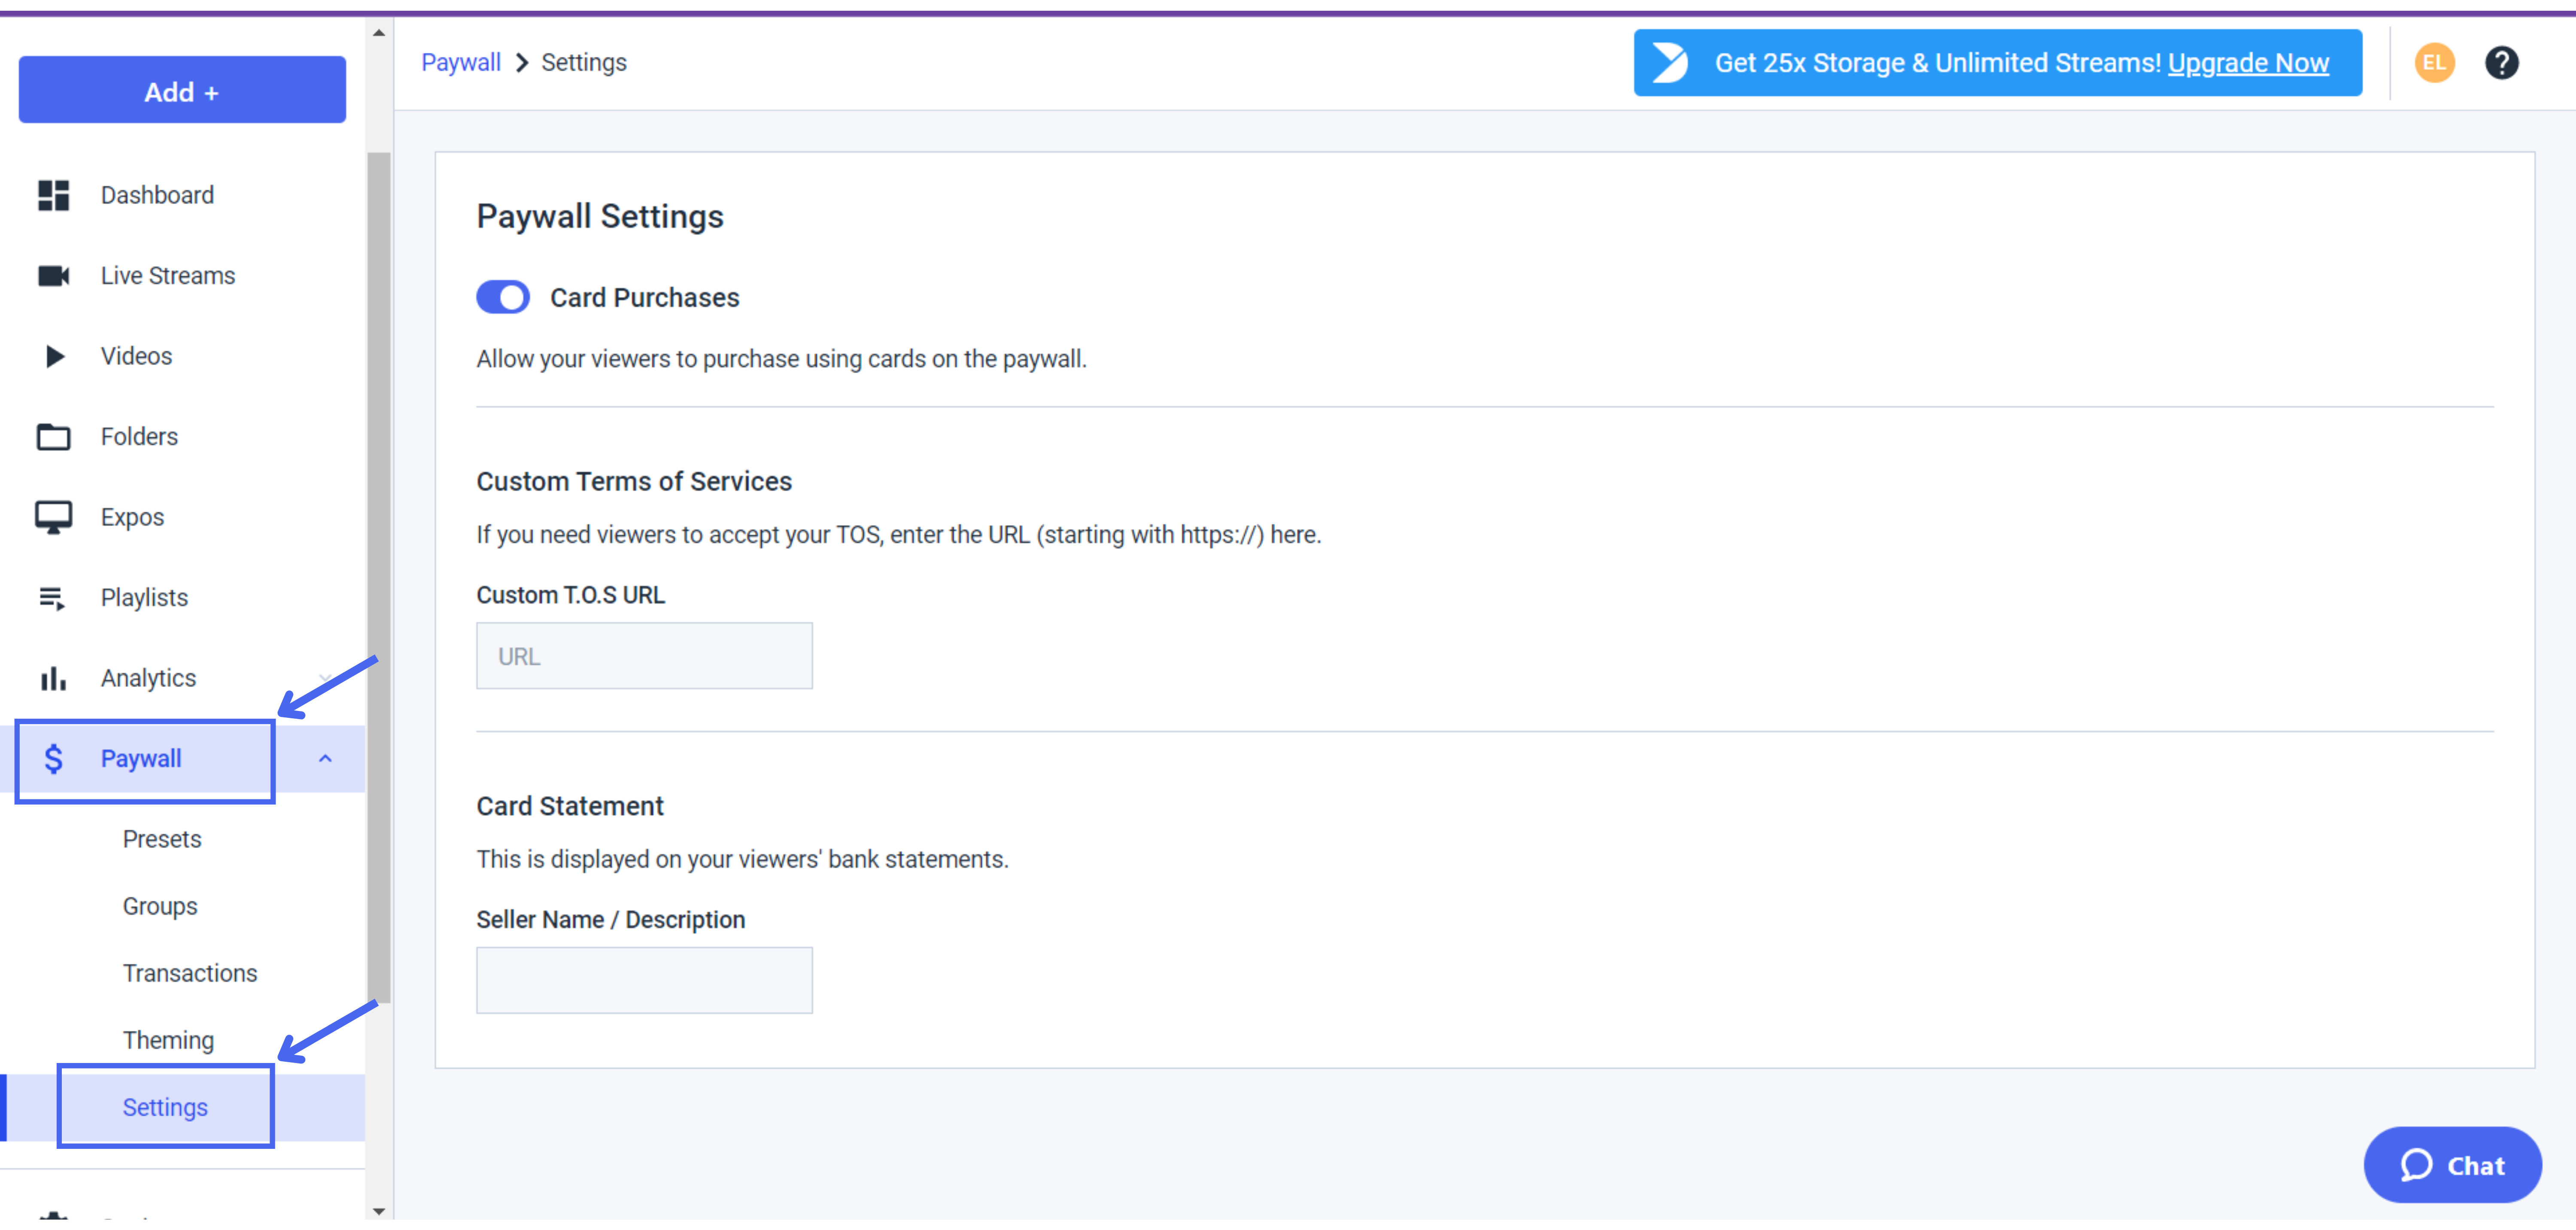Navigate to Expos
The image size is (2576, 1230).
click(x=132, y=518)
